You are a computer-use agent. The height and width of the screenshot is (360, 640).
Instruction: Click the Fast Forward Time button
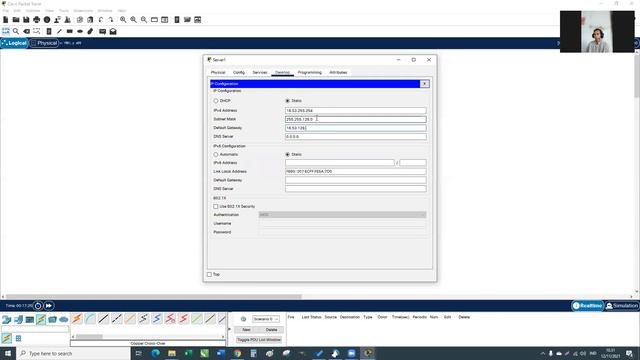49,306
